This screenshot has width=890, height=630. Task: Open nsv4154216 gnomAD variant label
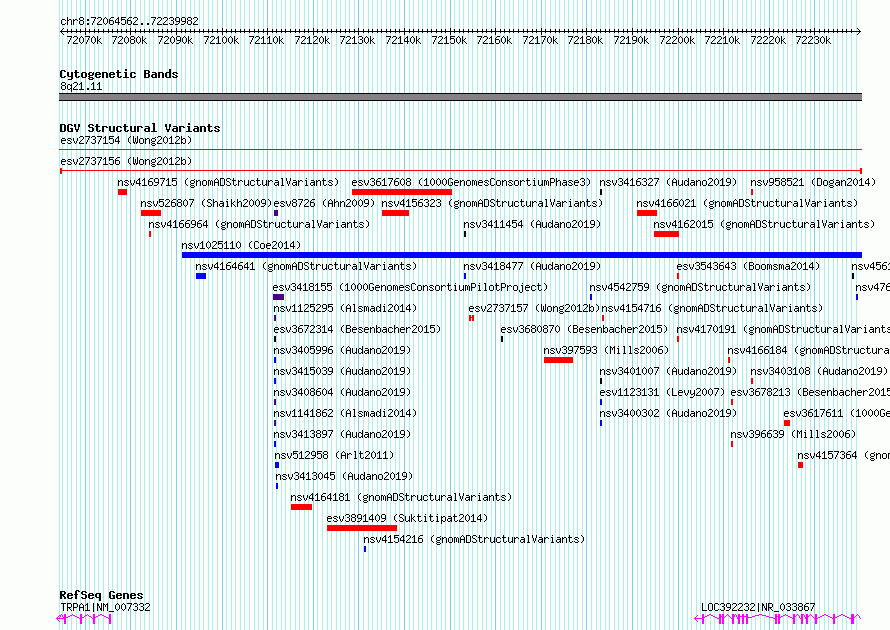coord(474,539)
